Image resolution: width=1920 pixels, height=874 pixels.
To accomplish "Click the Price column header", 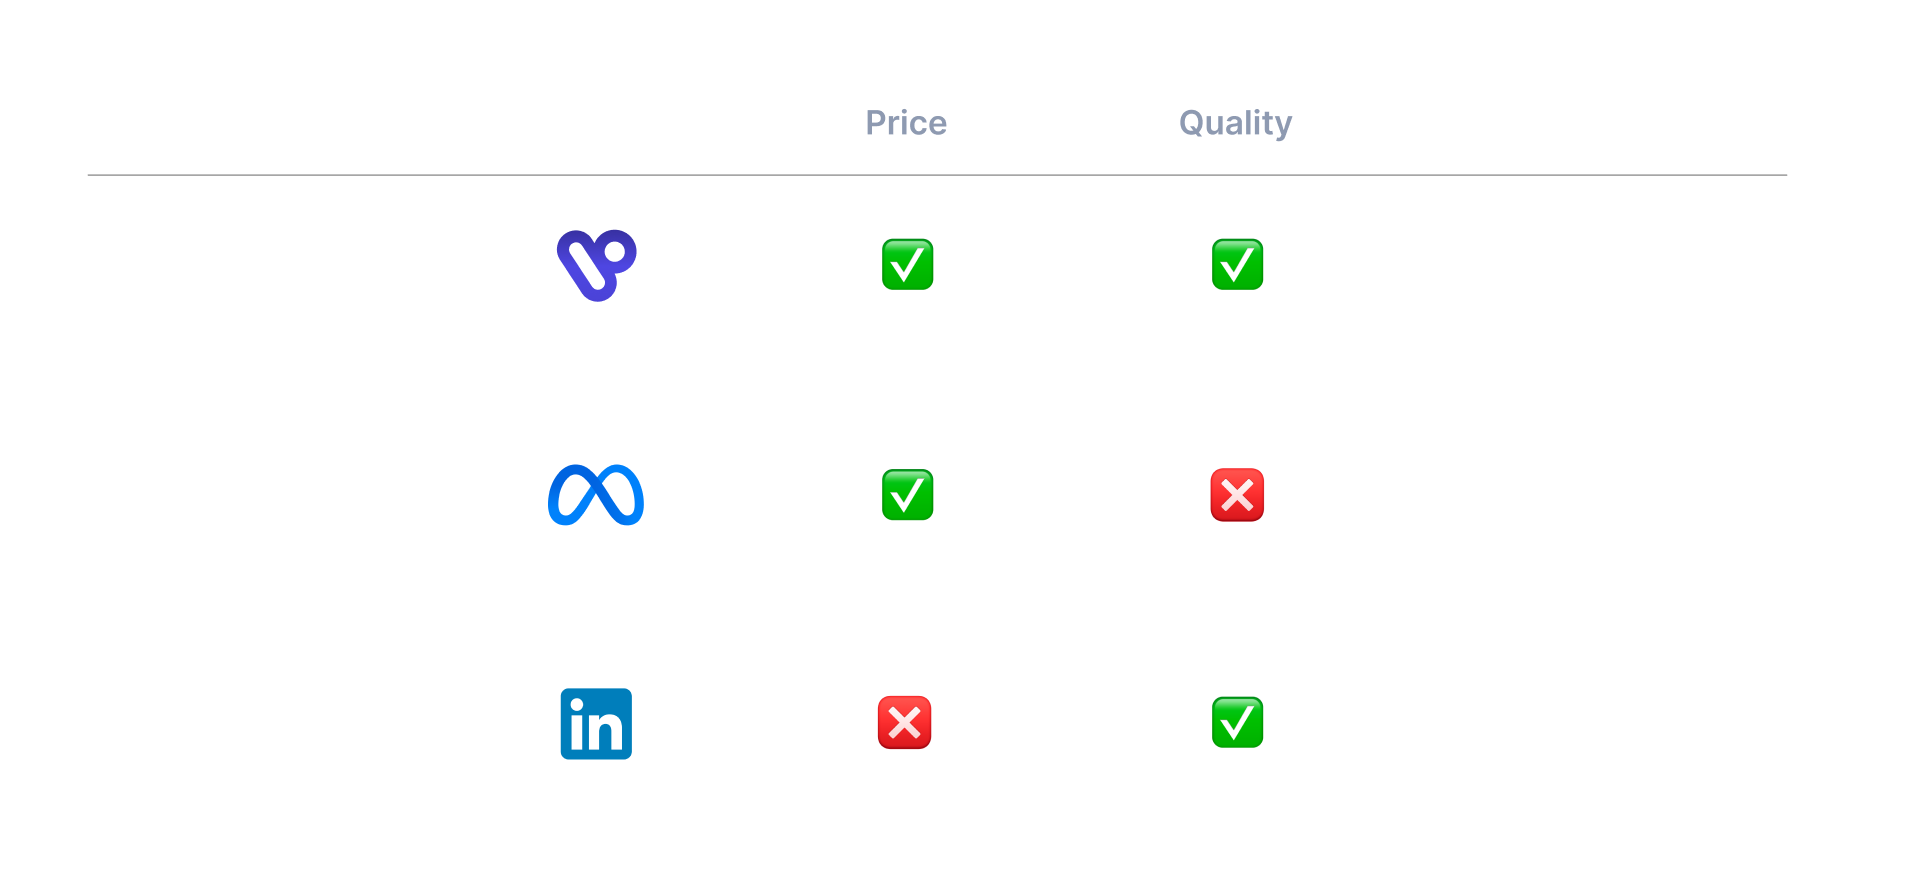I will point(906,123).
